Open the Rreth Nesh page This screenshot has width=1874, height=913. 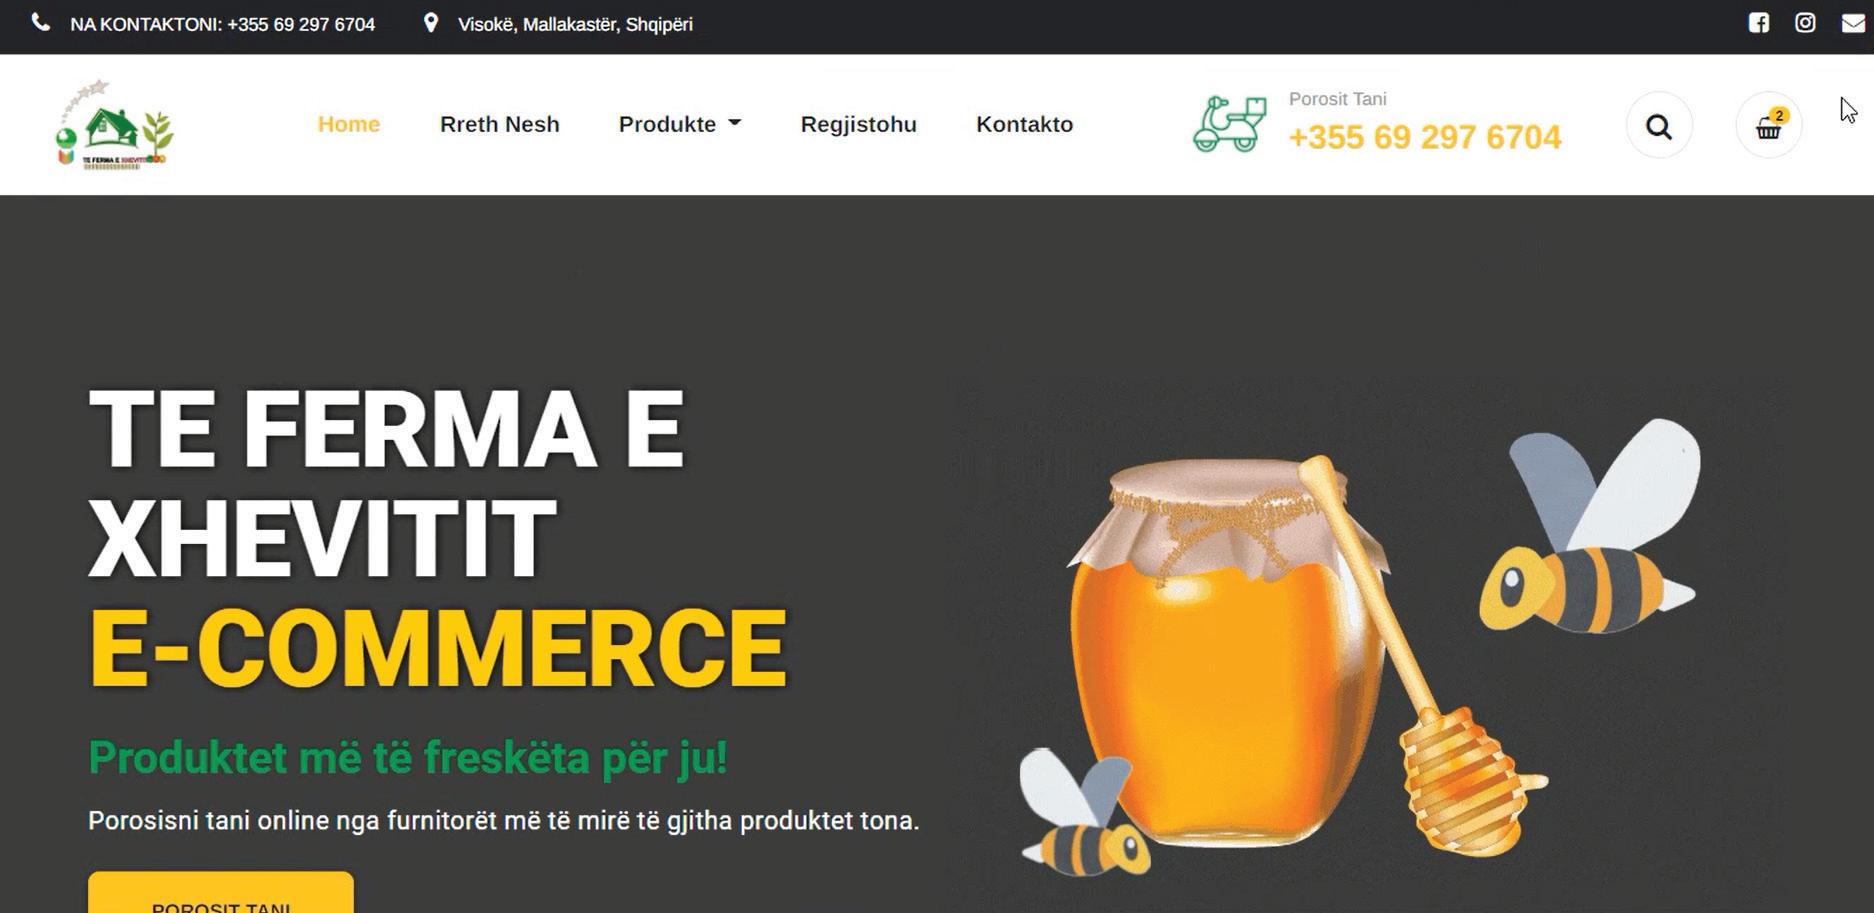pos(500,124)
